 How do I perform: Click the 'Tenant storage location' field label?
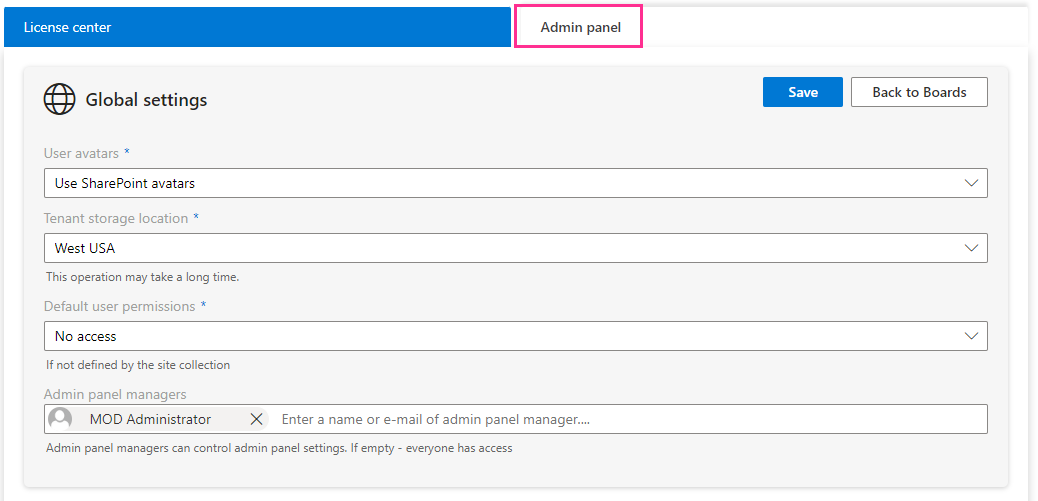pos(115,218)
